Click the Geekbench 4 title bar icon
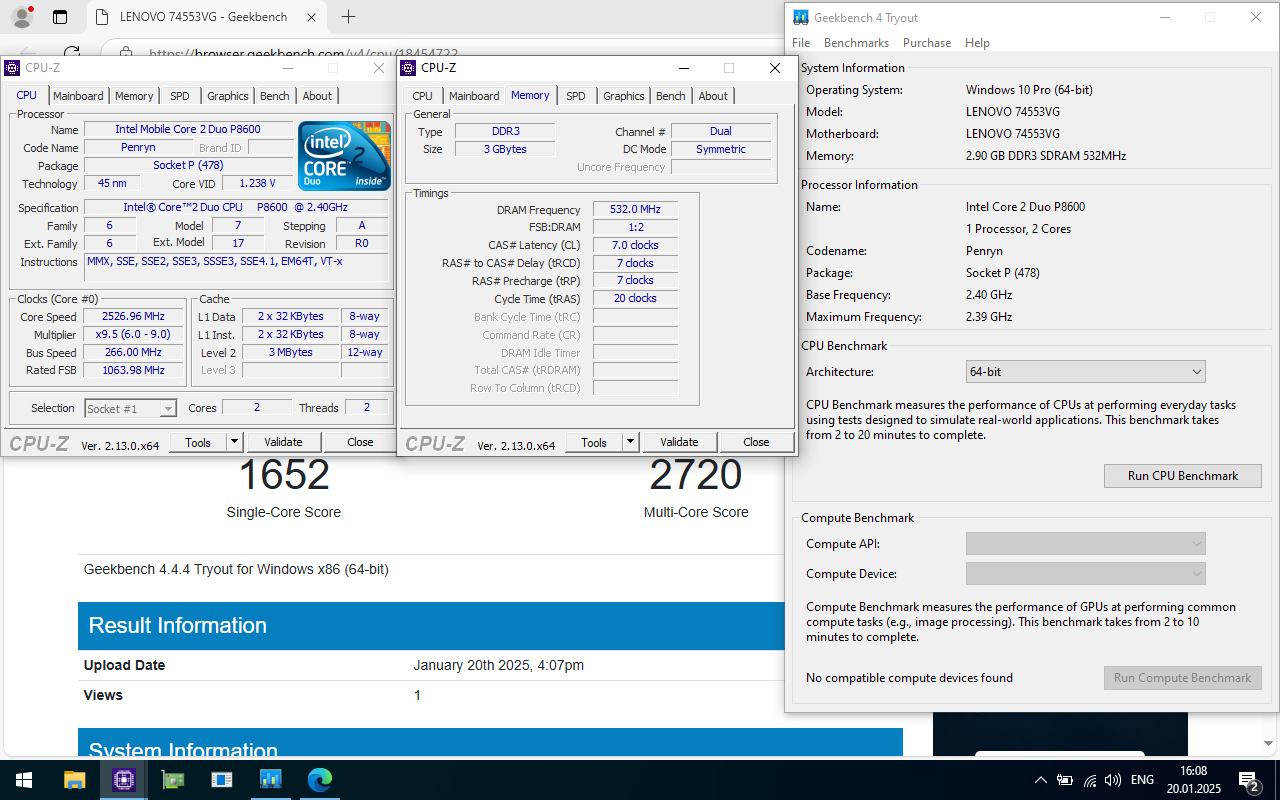1280x800 pixels. coord(801,17)
